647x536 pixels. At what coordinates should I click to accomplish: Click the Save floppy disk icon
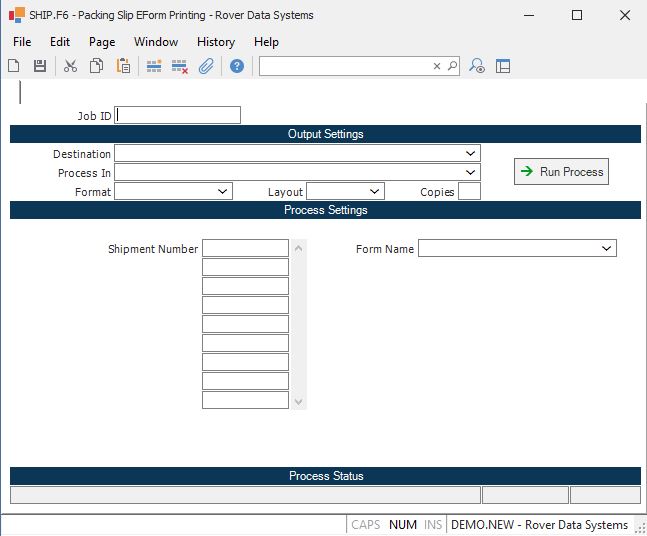[x=40, y=66]
